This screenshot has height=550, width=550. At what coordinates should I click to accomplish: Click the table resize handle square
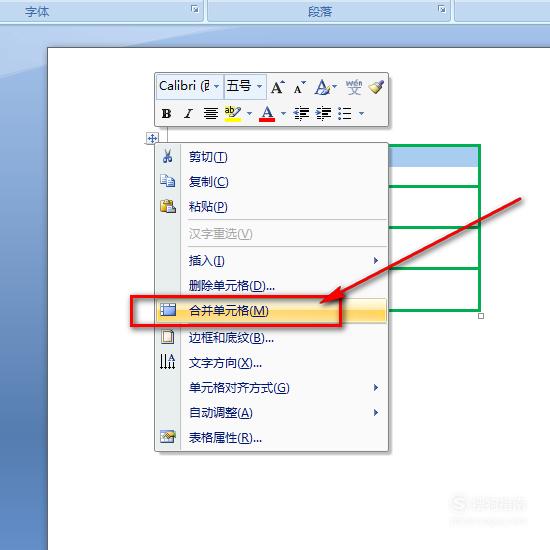click(481, 316)
